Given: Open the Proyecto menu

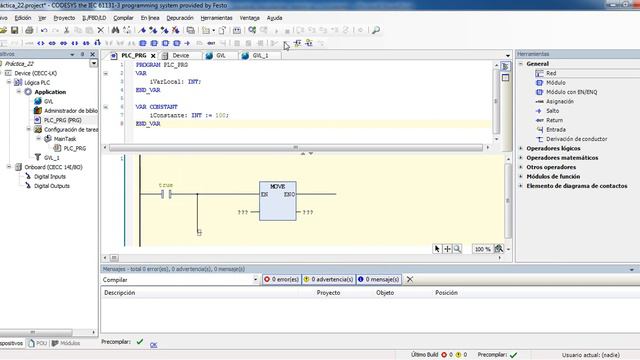Looking at the screenshot, I should click(64, 18).
